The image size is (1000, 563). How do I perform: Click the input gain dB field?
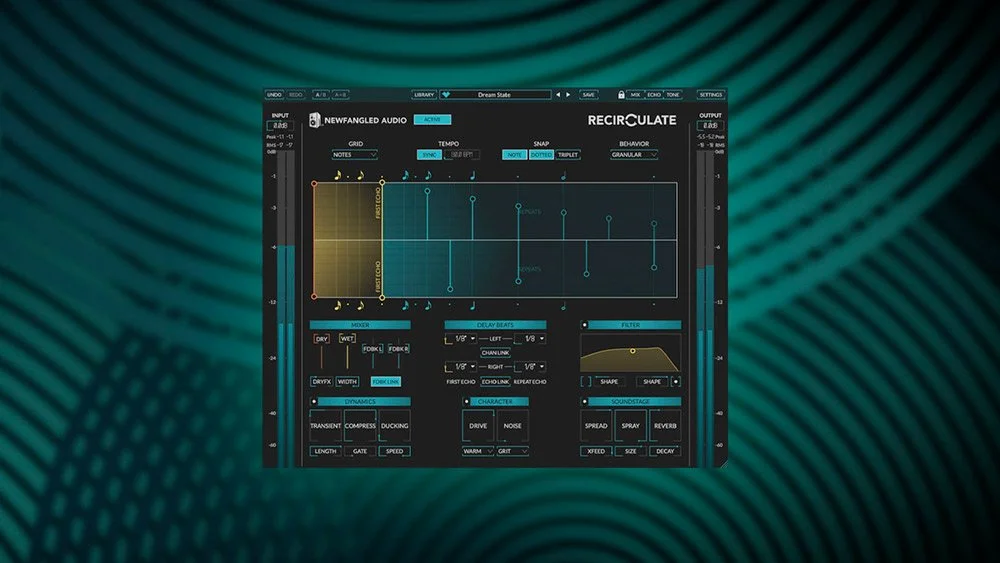tap(280, 126)
